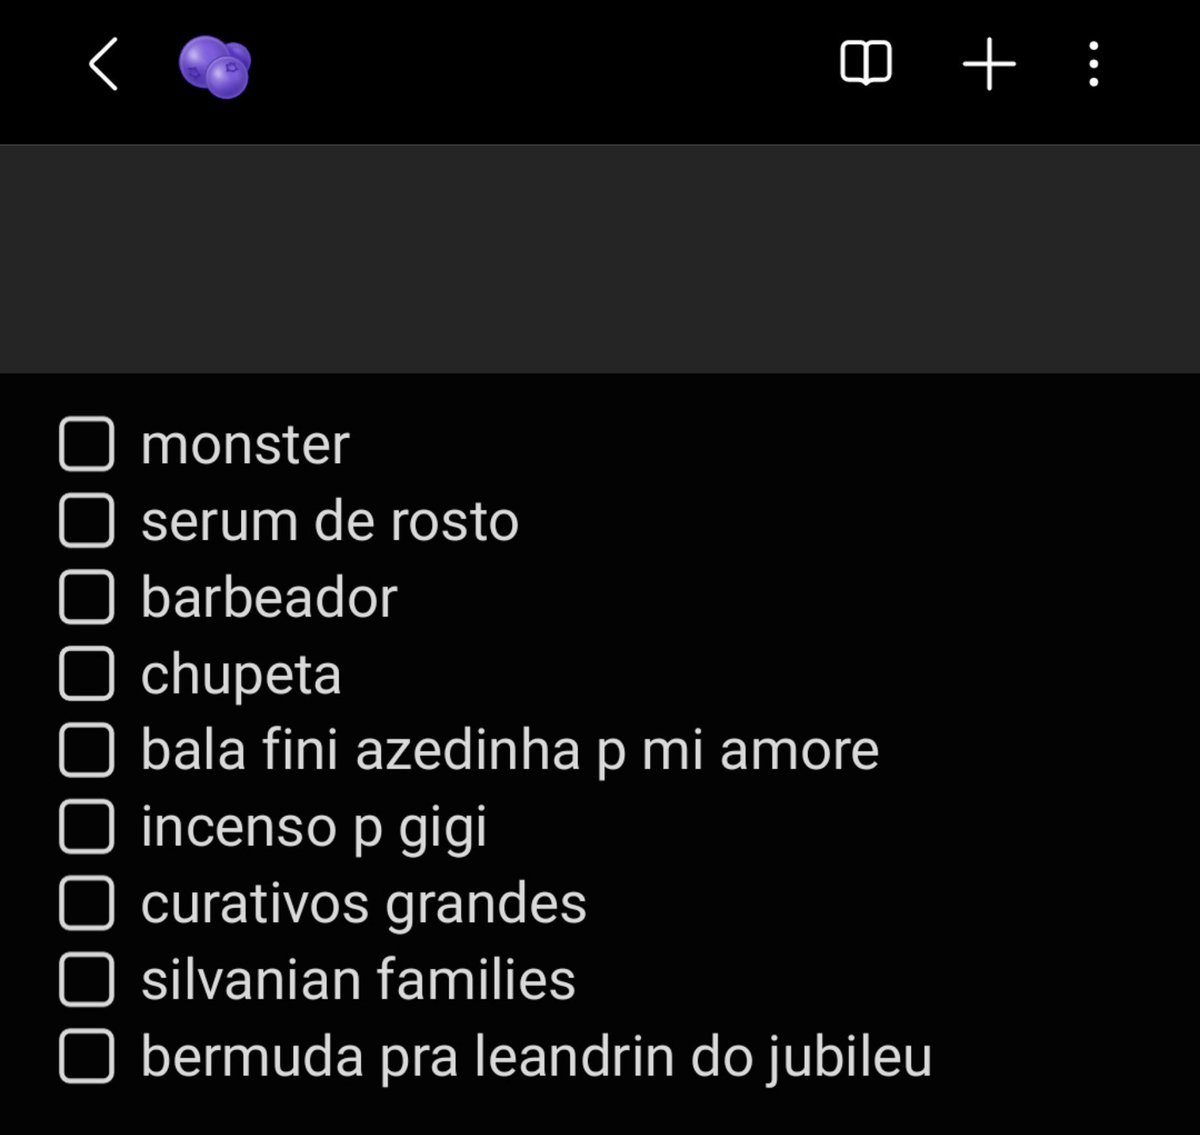Tick curativos grandes checkbox
1200x1135 pixels.
[x=86, y=903]
